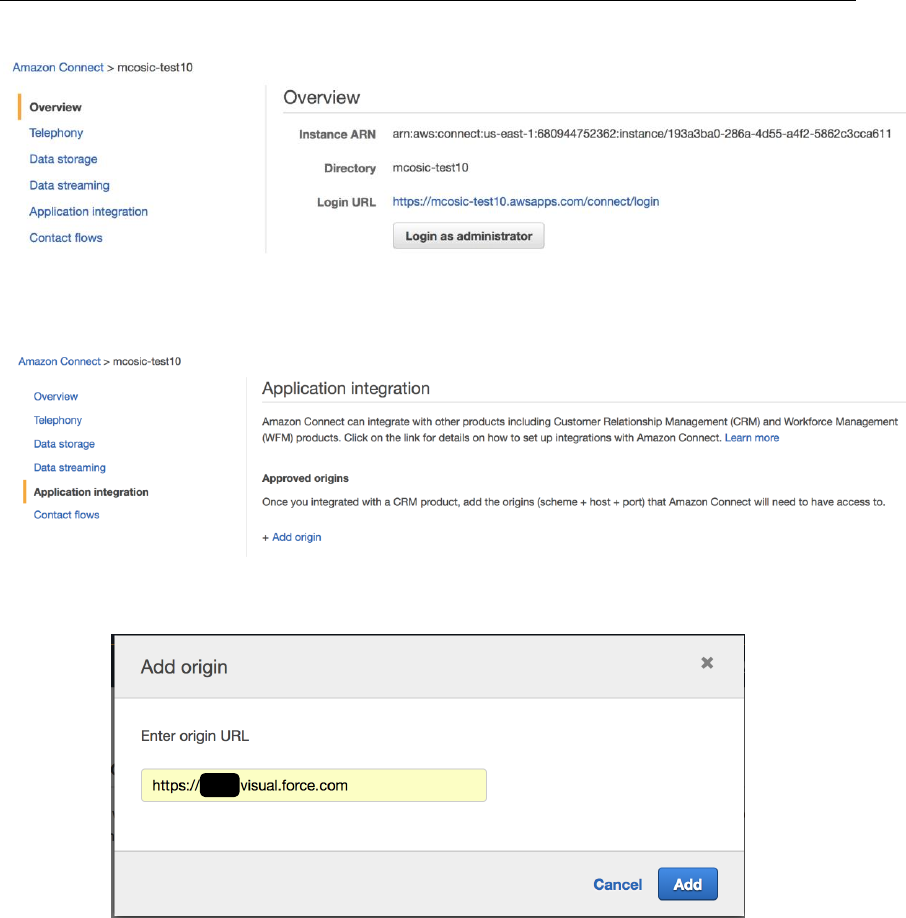Open Data storage in Overview page sidebar
The height and width of the screenshot is (918, 906).
pyautogui.click(x=63, y=159)
